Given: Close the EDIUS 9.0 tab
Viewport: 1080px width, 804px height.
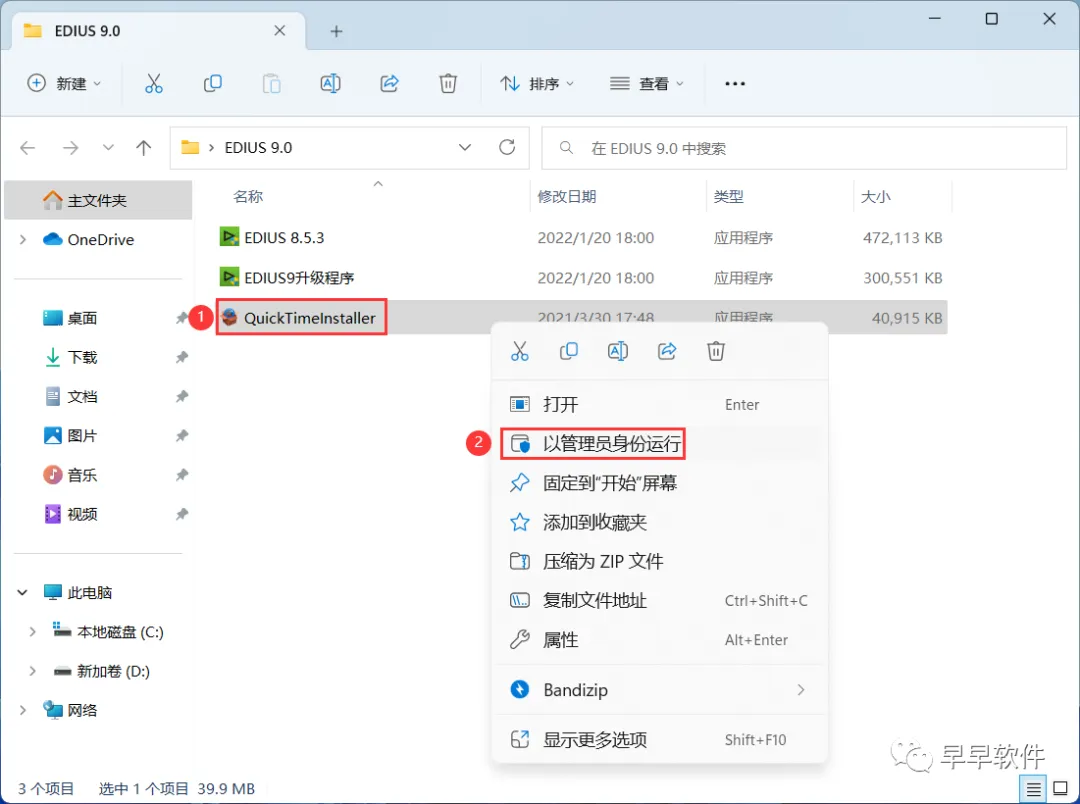Looking at the screenshot, I should [x=280, y=30].
